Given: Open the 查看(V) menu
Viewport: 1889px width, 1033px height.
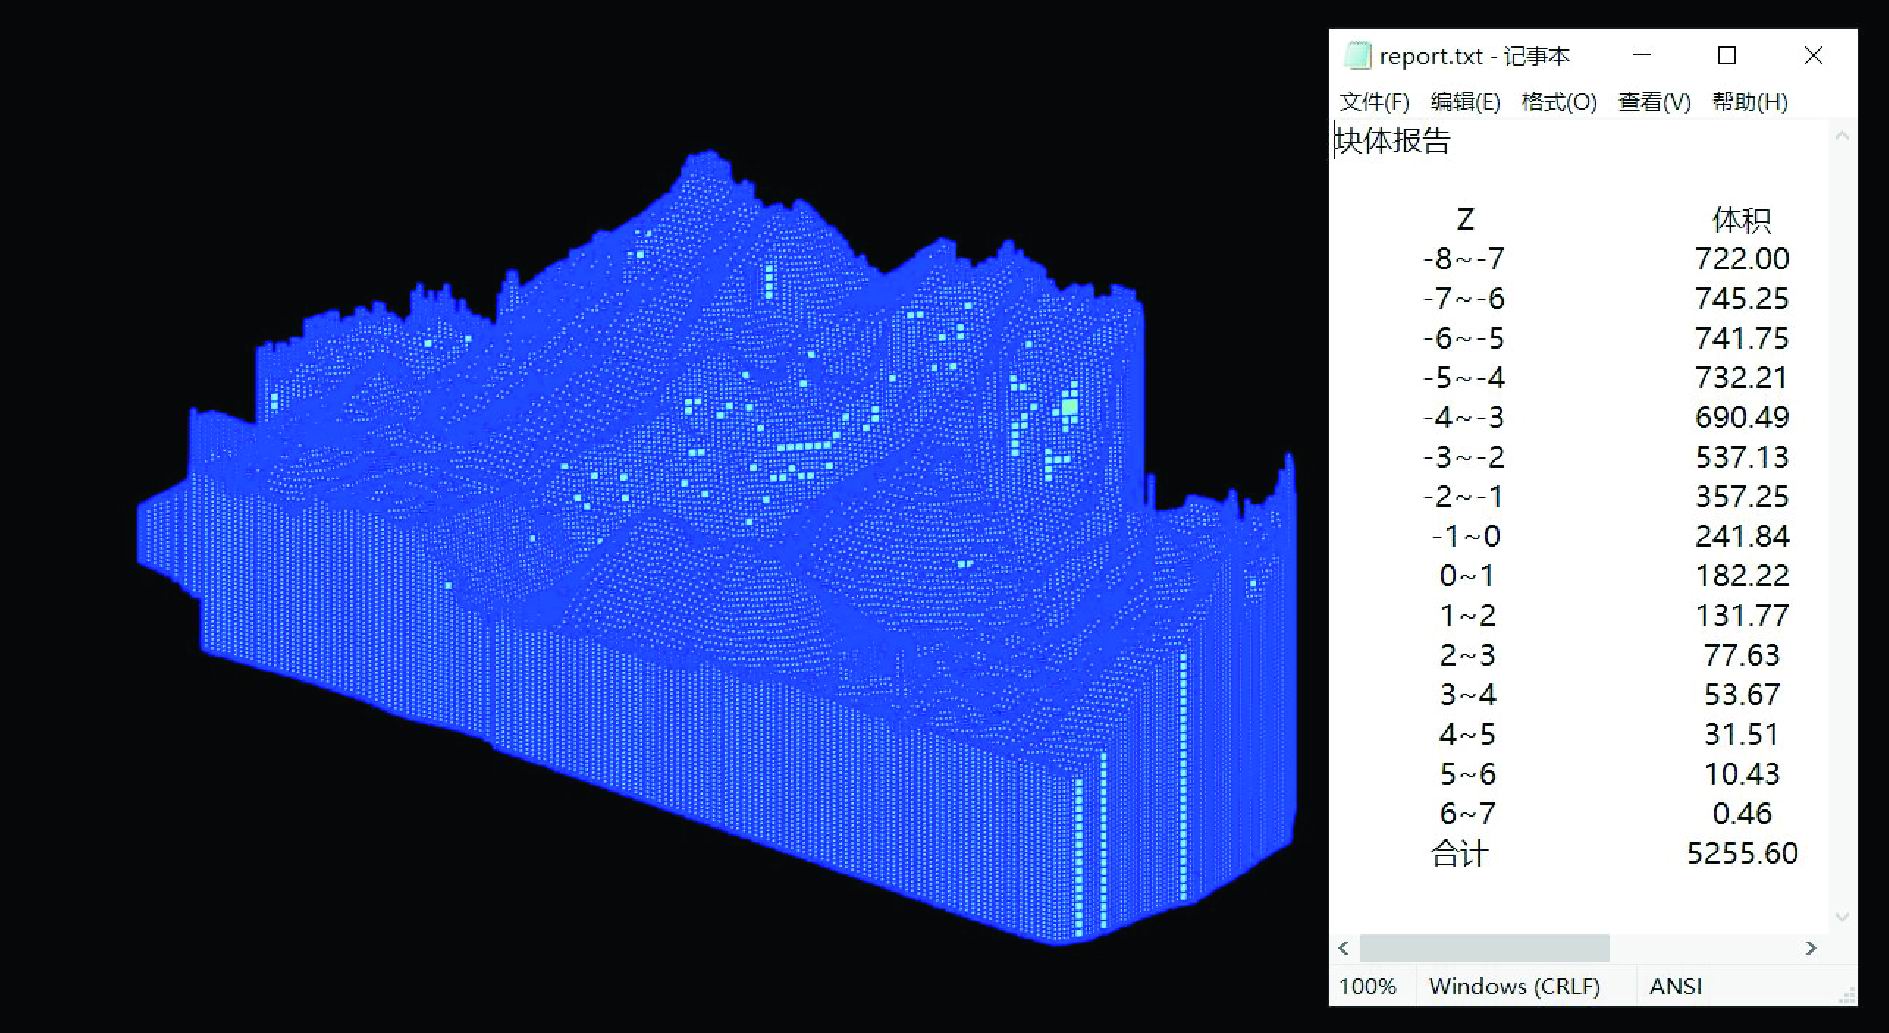Looking at the screenshot, I should click(x=1654, y=102).
